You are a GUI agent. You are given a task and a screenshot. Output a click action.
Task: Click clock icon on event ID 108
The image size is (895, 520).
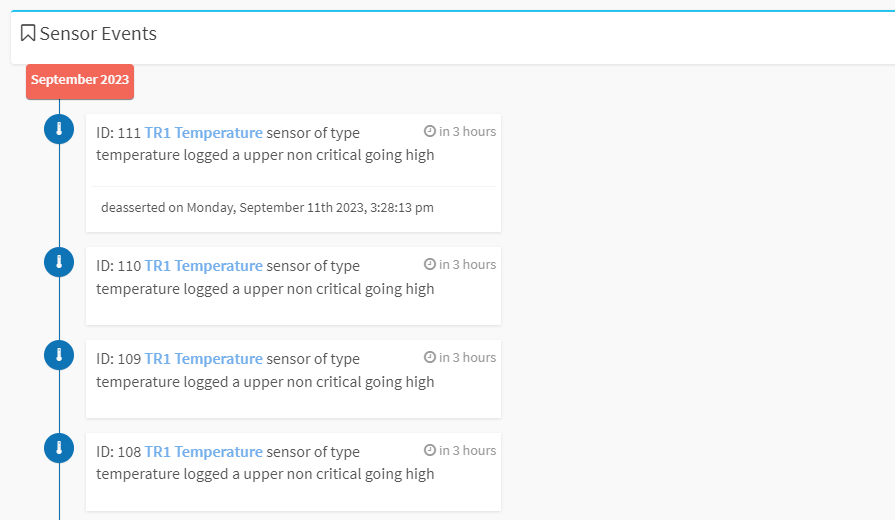coord(430,450)
